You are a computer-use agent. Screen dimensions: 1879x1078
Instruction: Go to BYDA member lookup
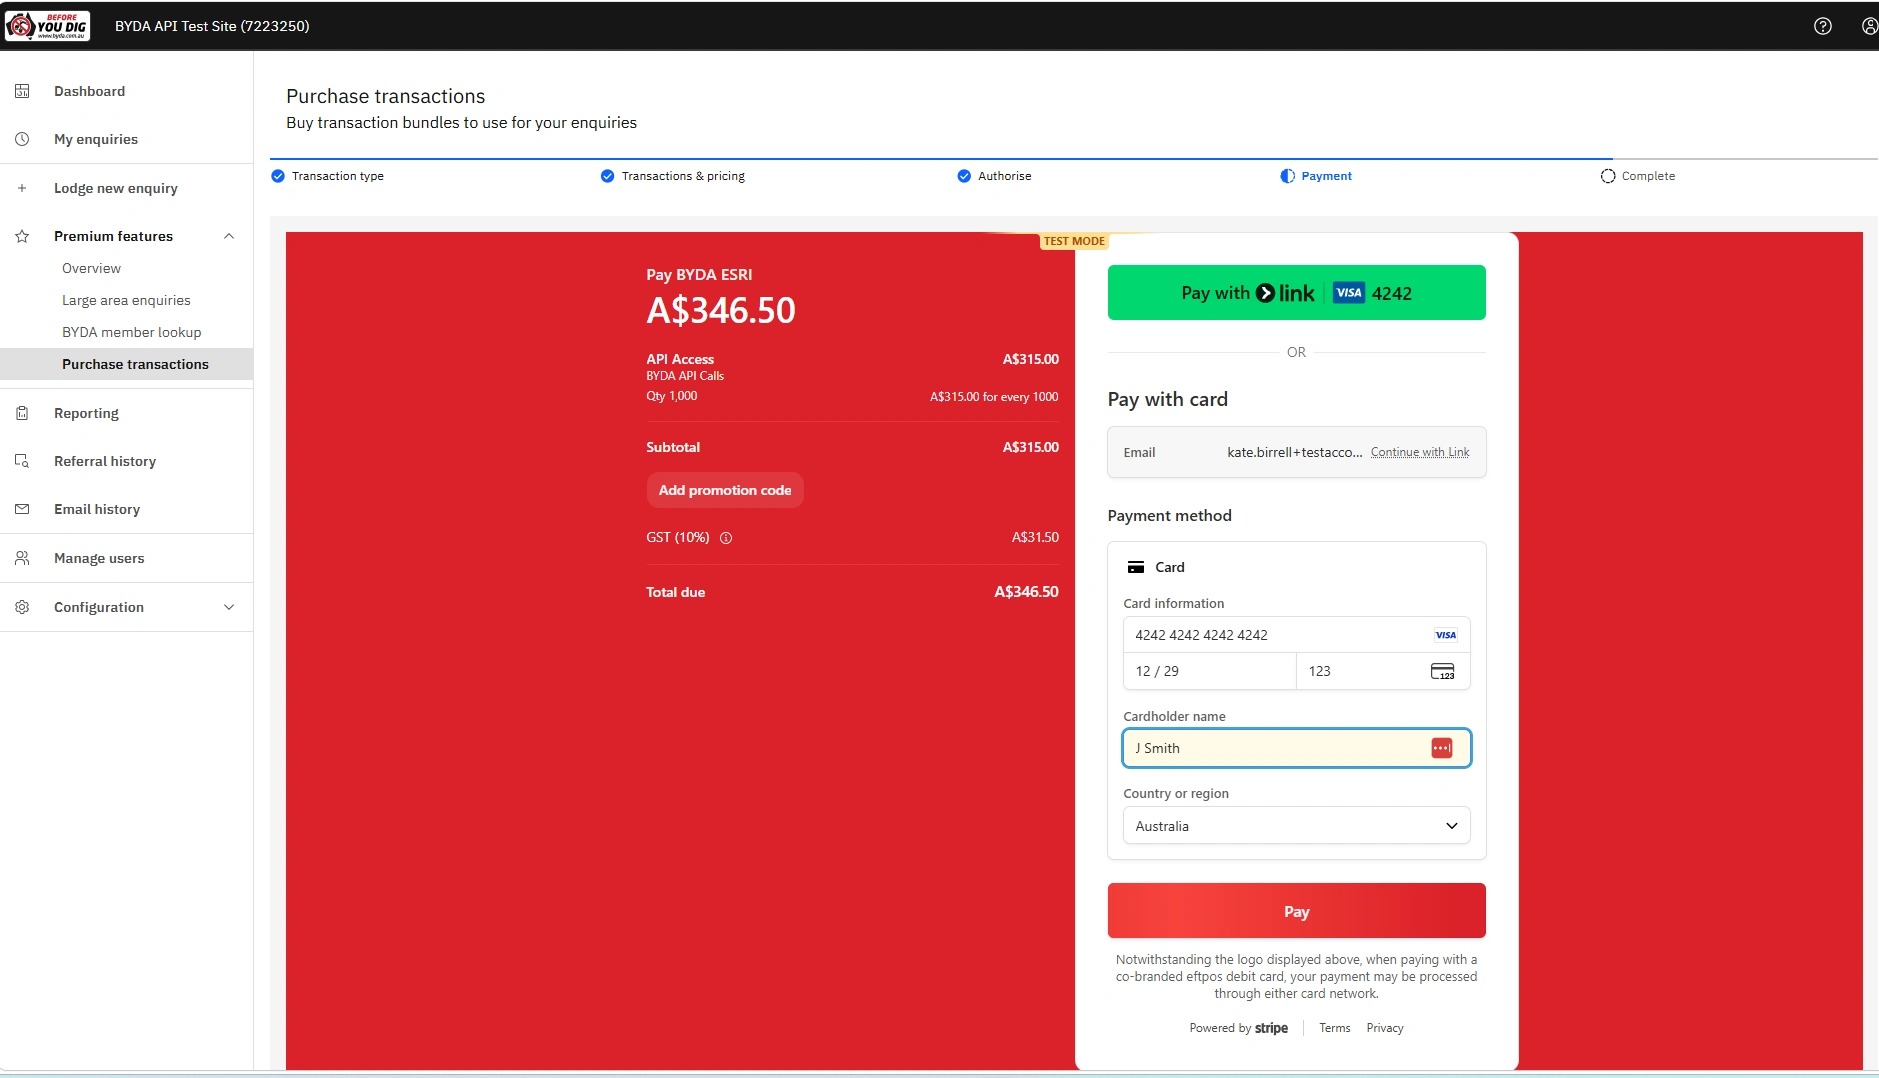131,332
